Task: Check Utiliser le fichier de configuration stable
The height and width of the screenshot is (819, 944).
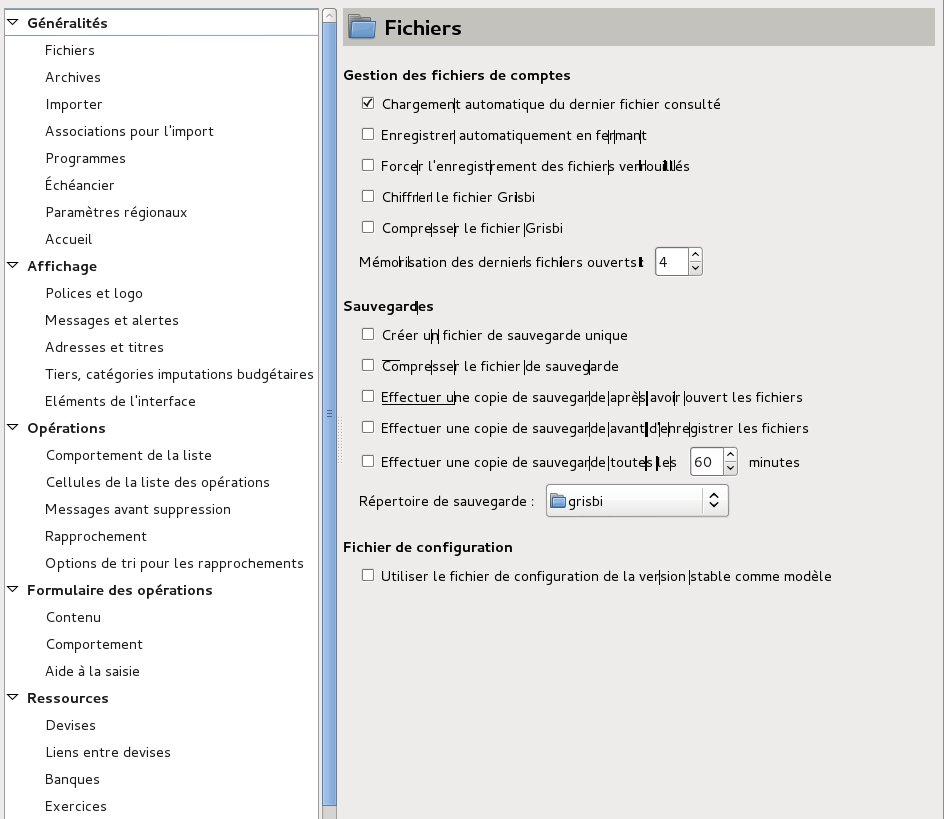Action: click(368, 576)
